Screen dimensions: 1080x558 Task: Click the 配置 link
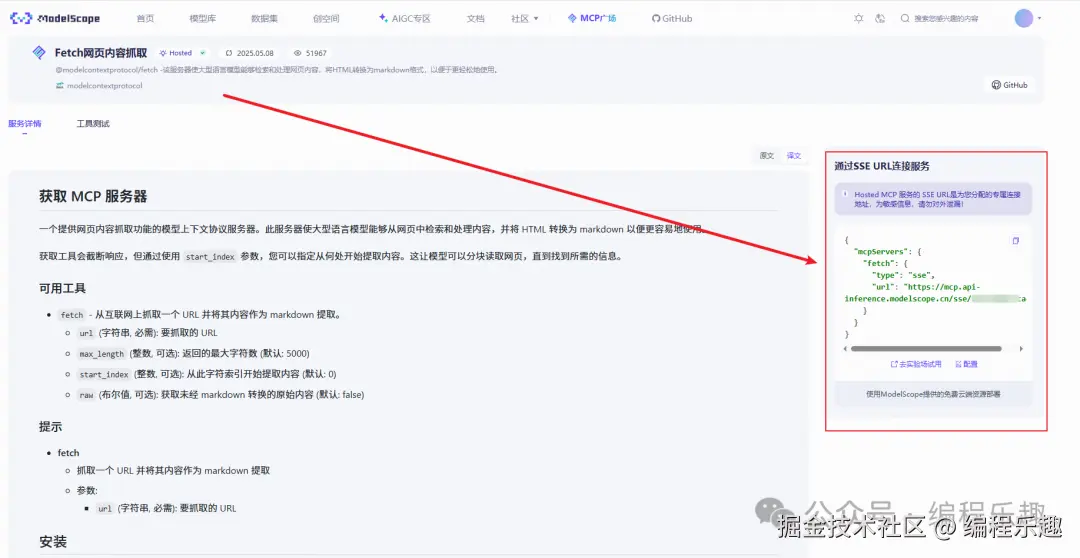pyautogui.click(x=966, y=364)
